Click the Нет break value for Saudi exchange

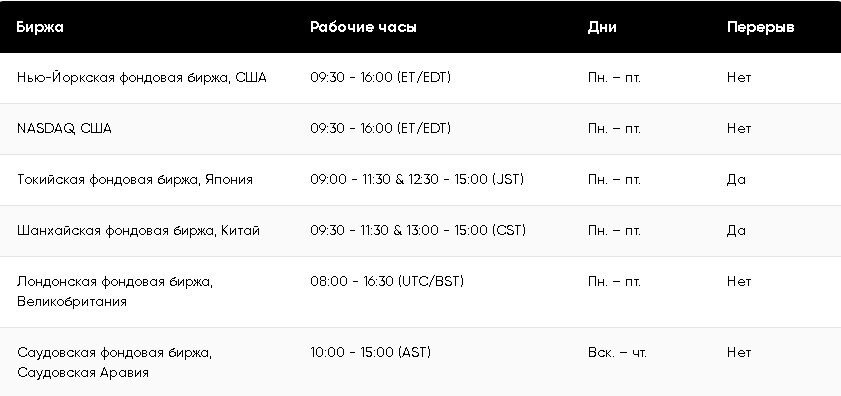(x=739, y=353)
